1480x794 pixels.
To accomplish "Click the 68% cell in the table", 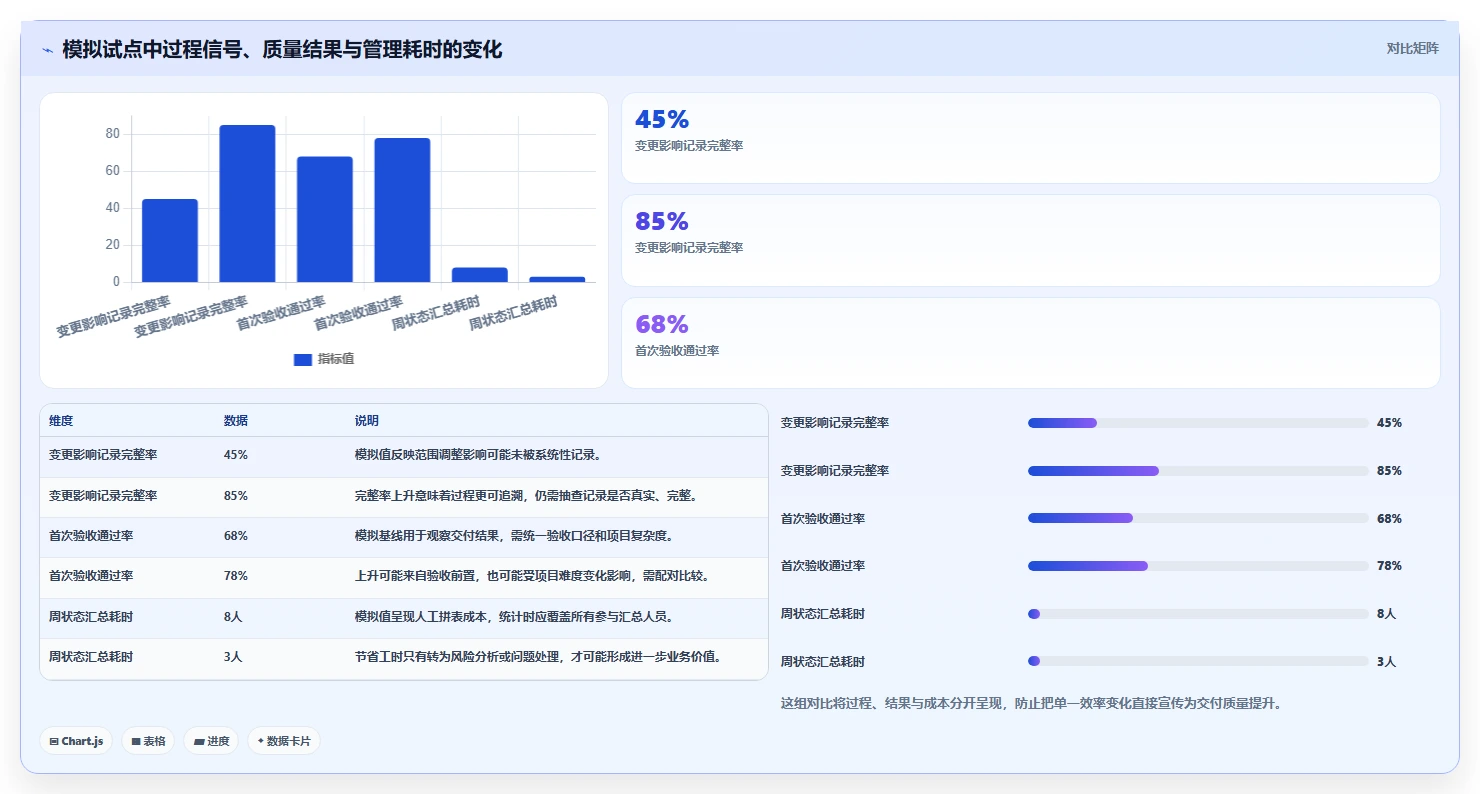I will (x=236, y=536).
